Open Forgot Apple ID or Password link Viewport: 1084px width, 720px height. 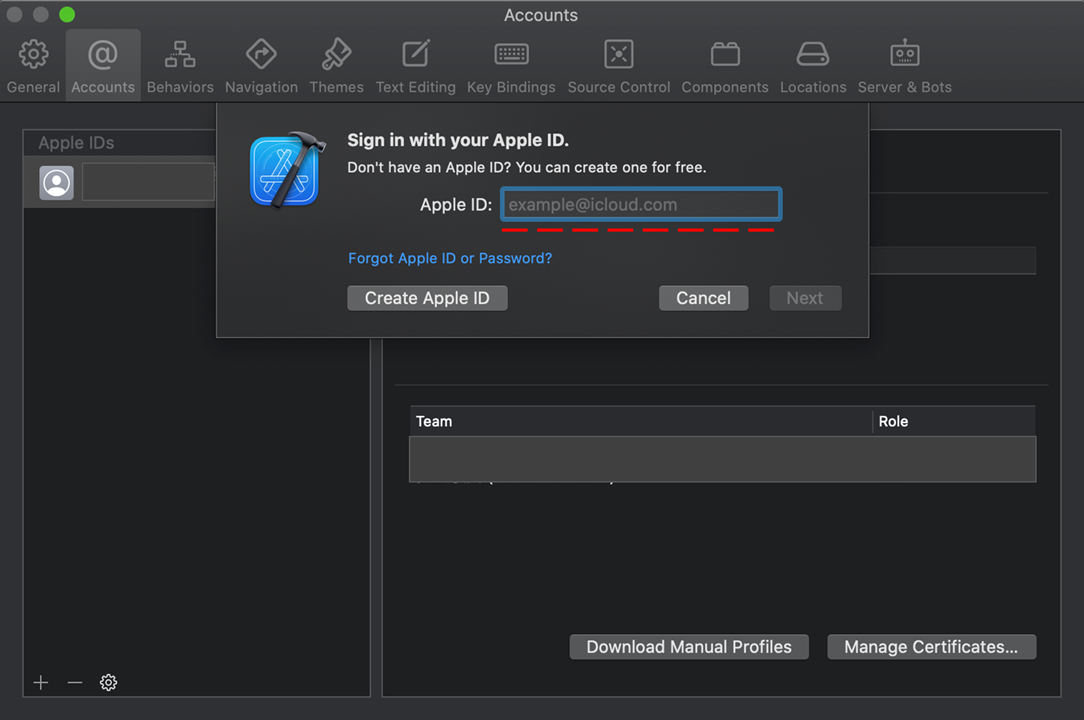click(450, 258)
